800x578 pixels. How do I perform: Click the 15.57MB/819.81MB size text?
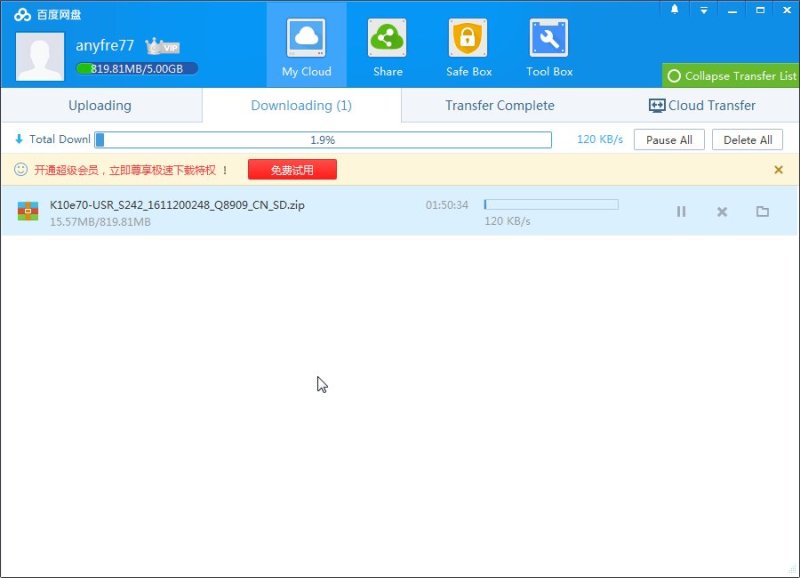click(x=100, y=222)
